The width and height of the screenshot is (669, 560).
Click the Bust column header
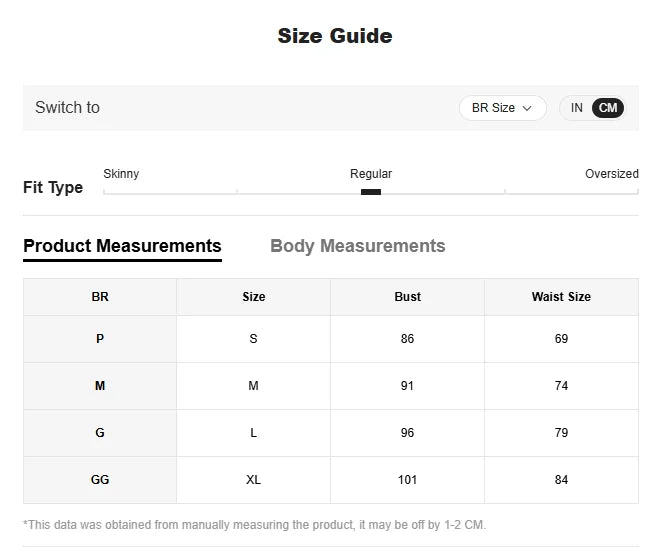click(407, 297)
